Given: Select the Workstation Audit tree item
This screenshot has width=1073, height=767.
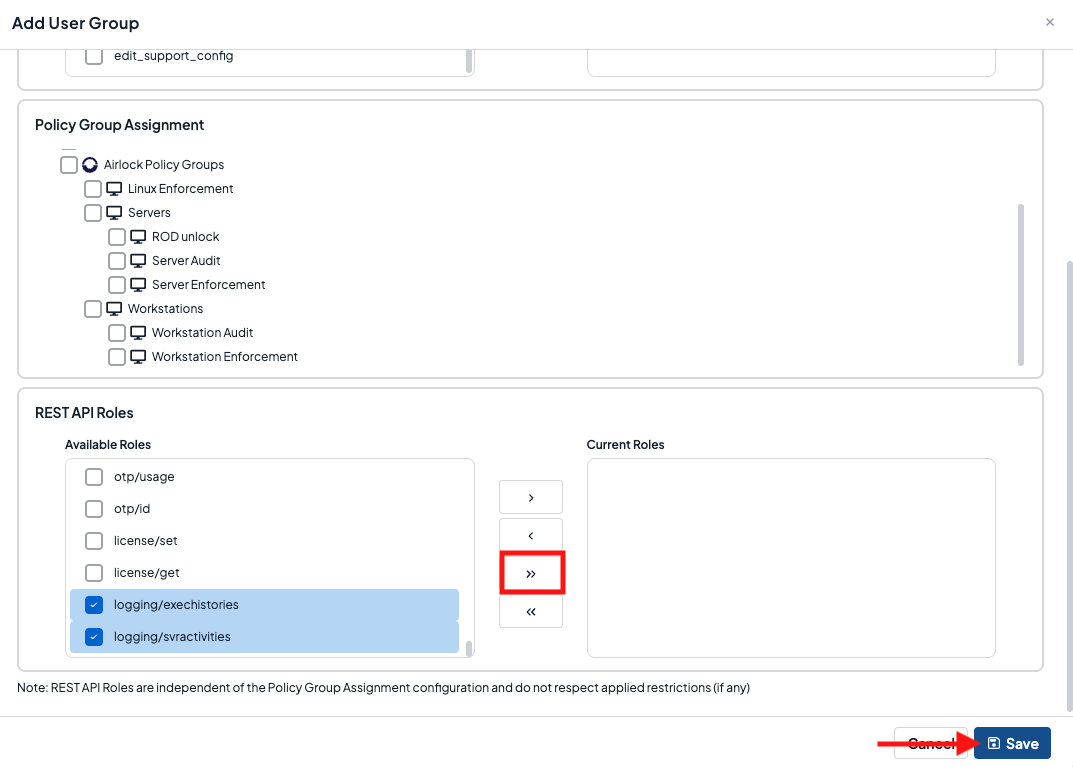Looking at the screenshot, I should coord(202,333).
